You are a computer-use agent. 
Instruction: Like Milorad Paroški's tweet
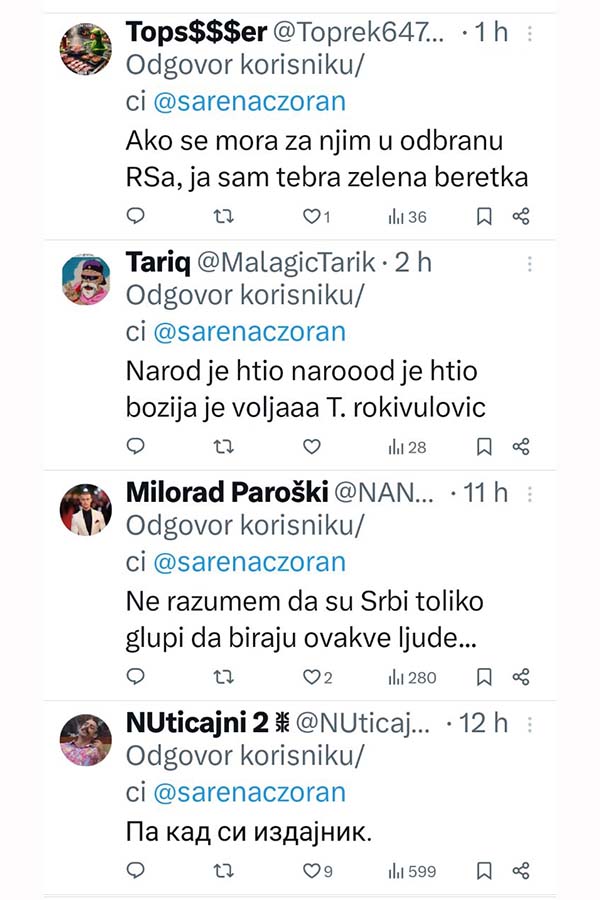coord(311,677)
